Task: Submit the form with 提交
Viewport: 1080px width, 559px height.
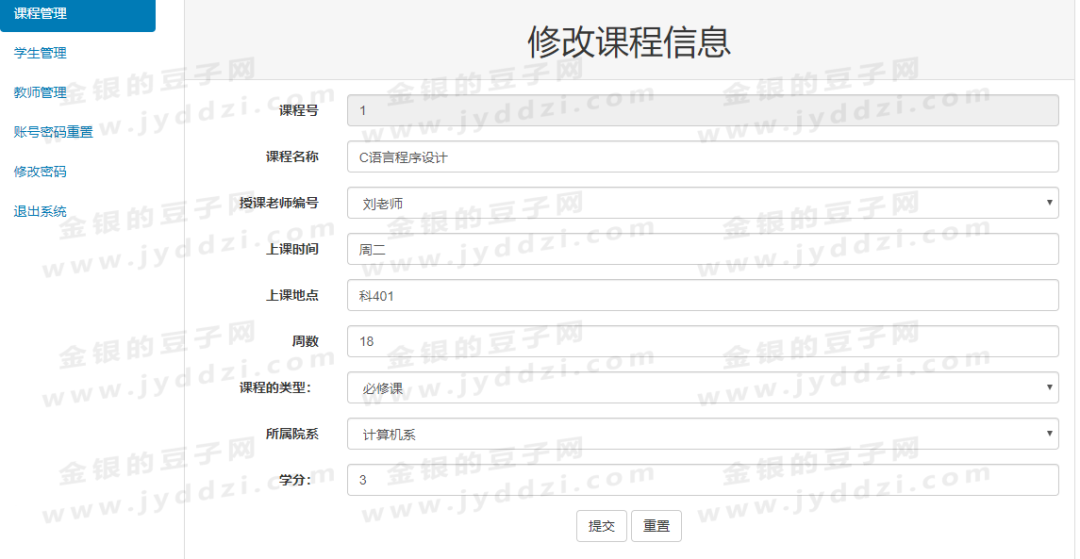Action: click(601, 526)
